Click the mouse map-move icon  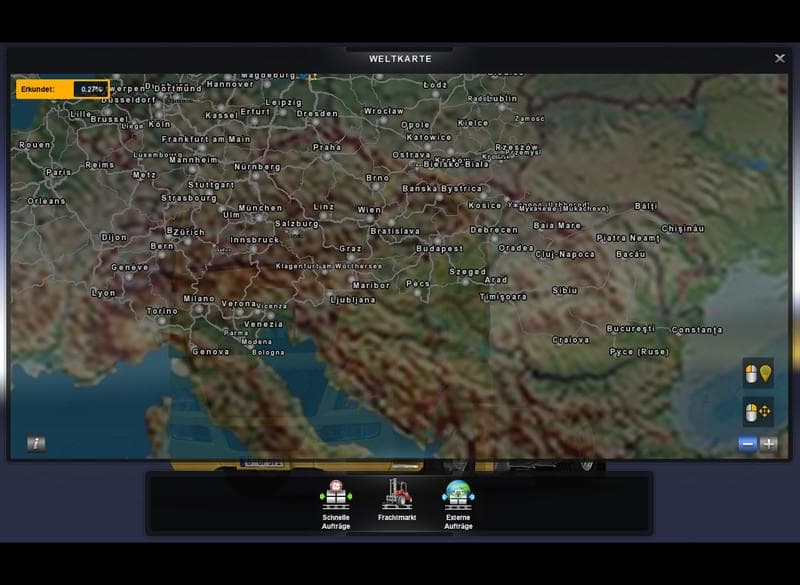758,412
